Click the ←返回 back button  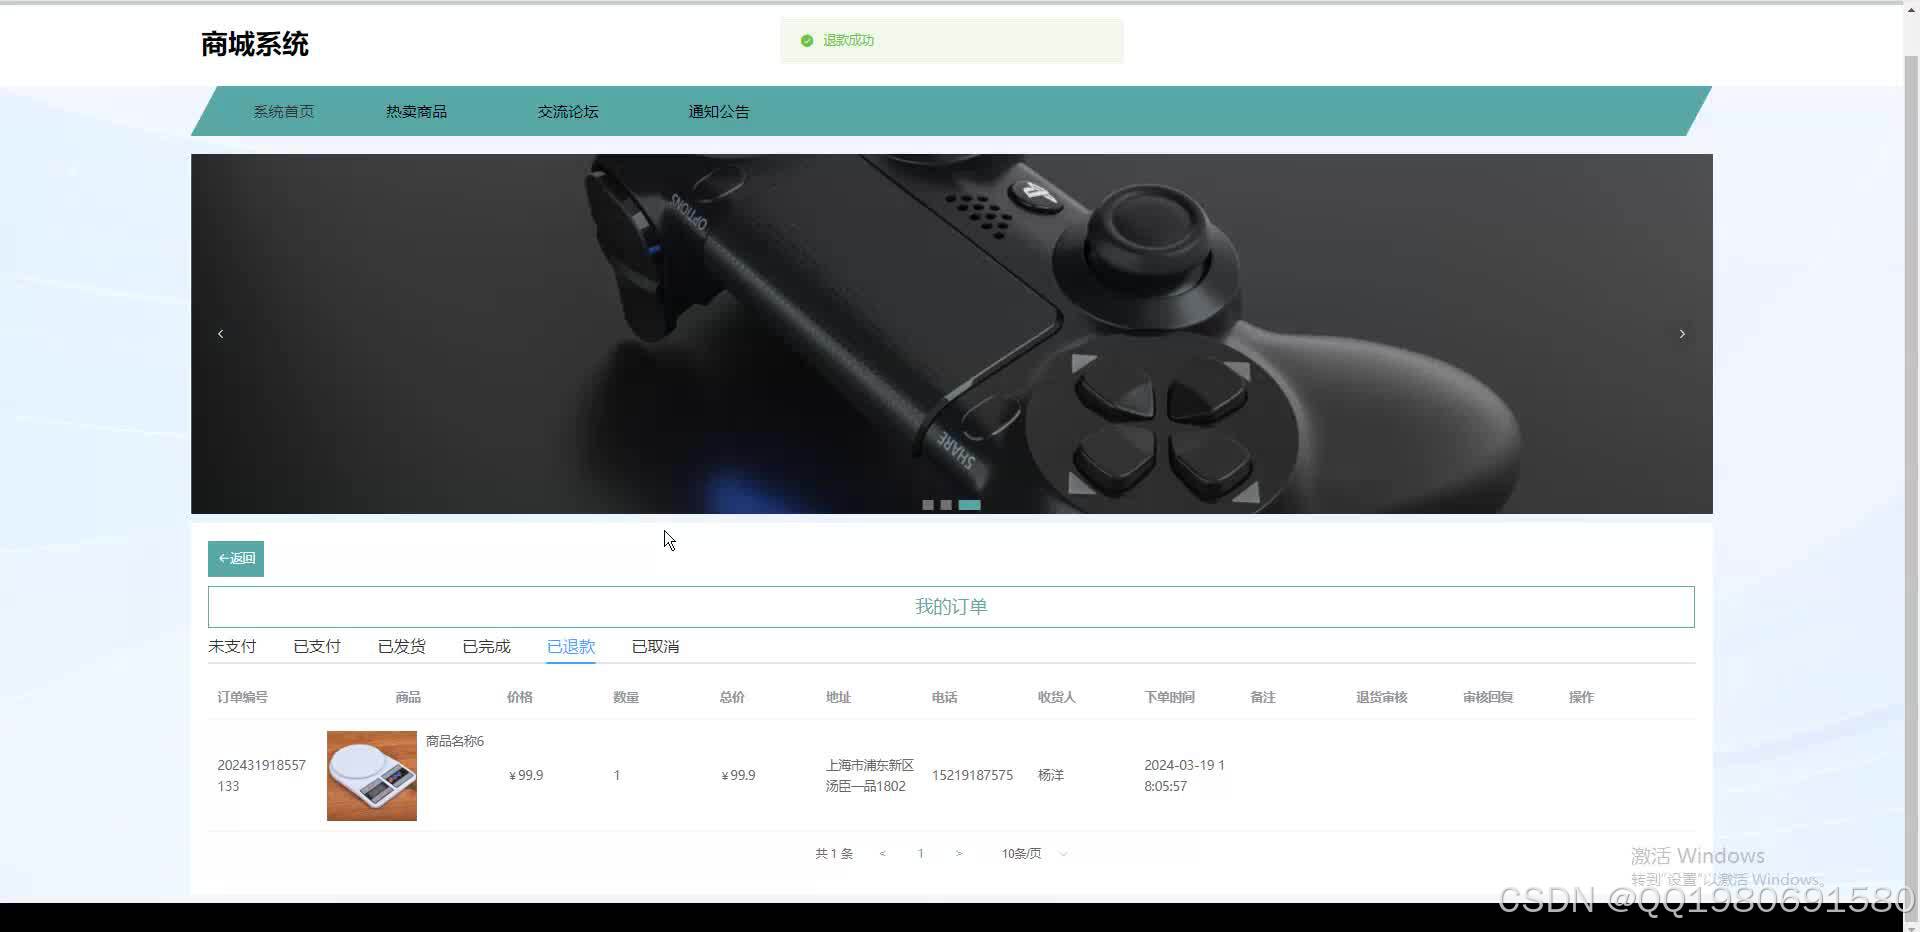236,559
